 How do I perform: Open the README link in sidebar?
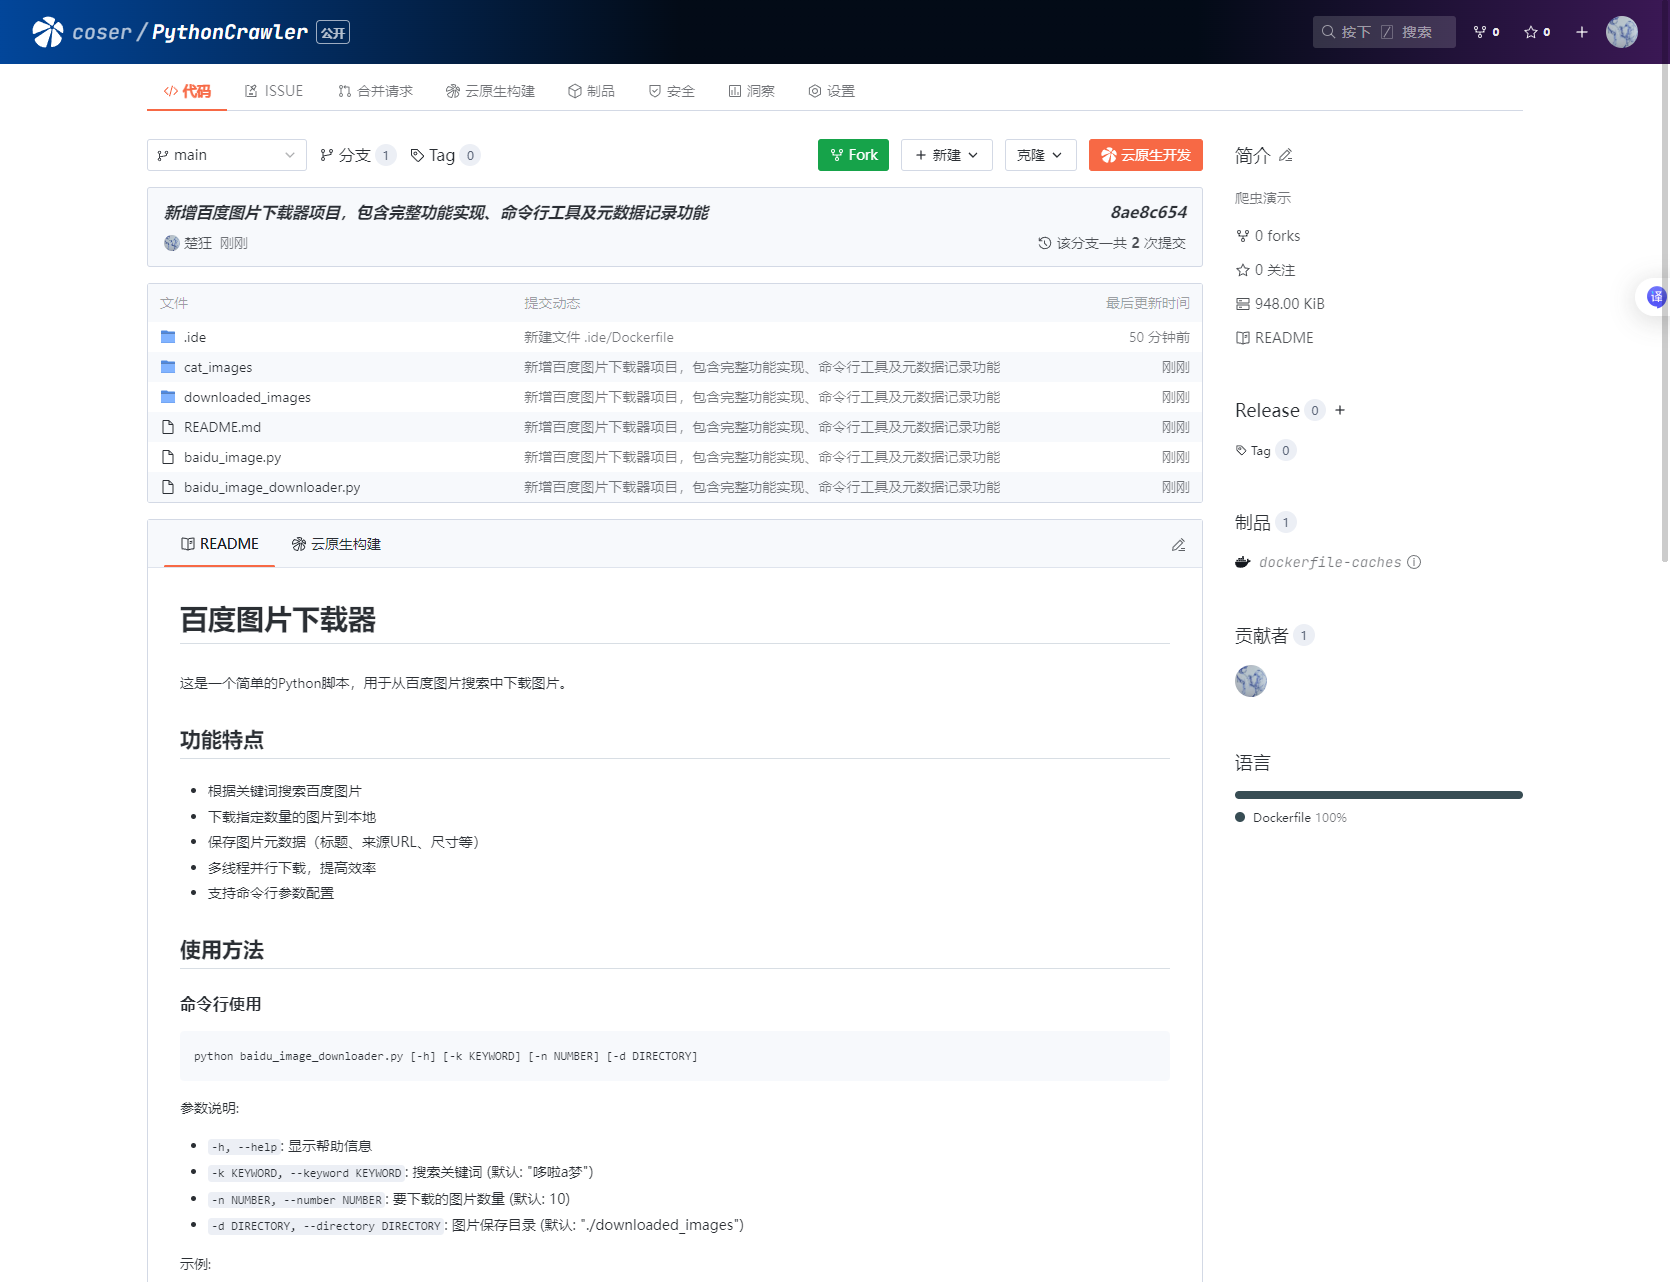pyautogui.click(x=1275, y=338)
